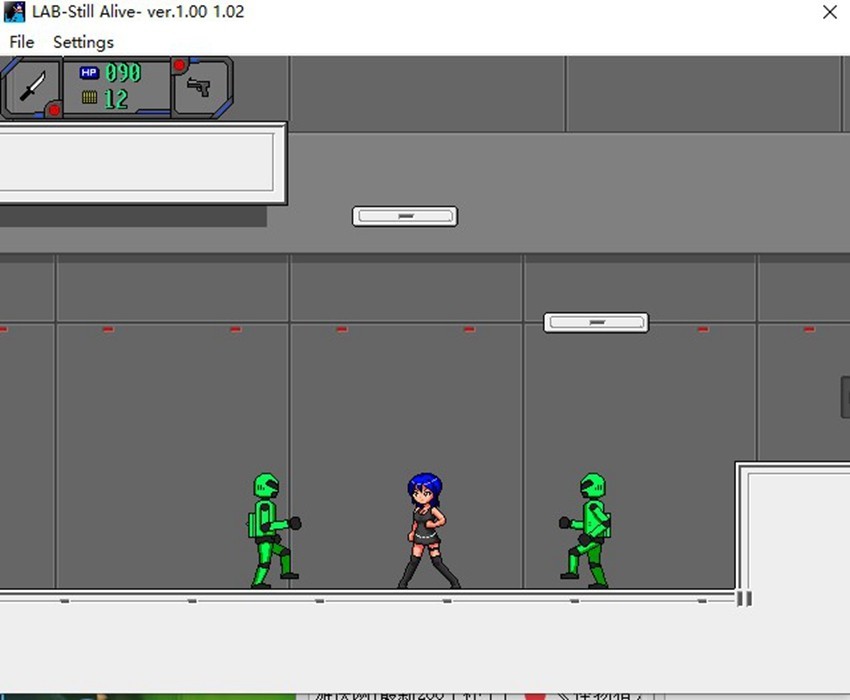Click the ammo bullets icon in HUD
Viewport: 850px width, 700px height.
[89, 97]
